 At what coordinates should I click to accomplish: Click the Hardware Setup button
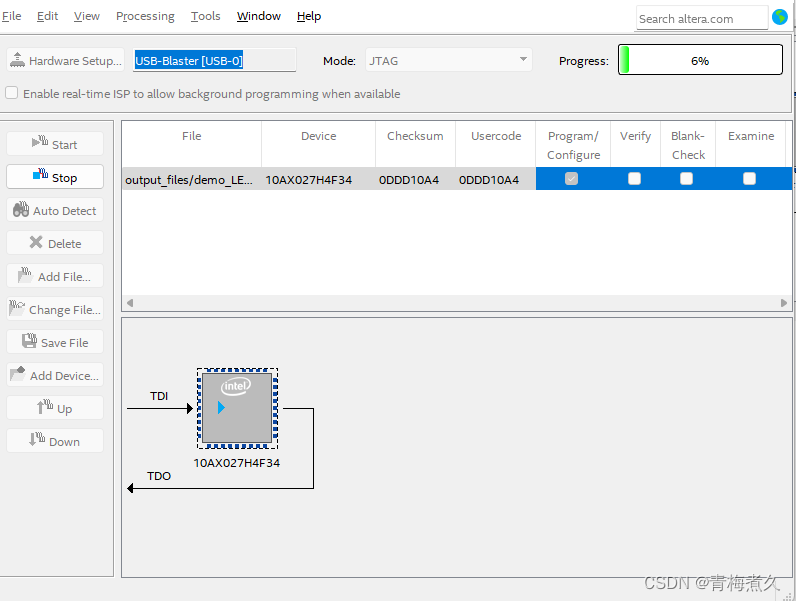pyautogui.click(x=65, y=60)
